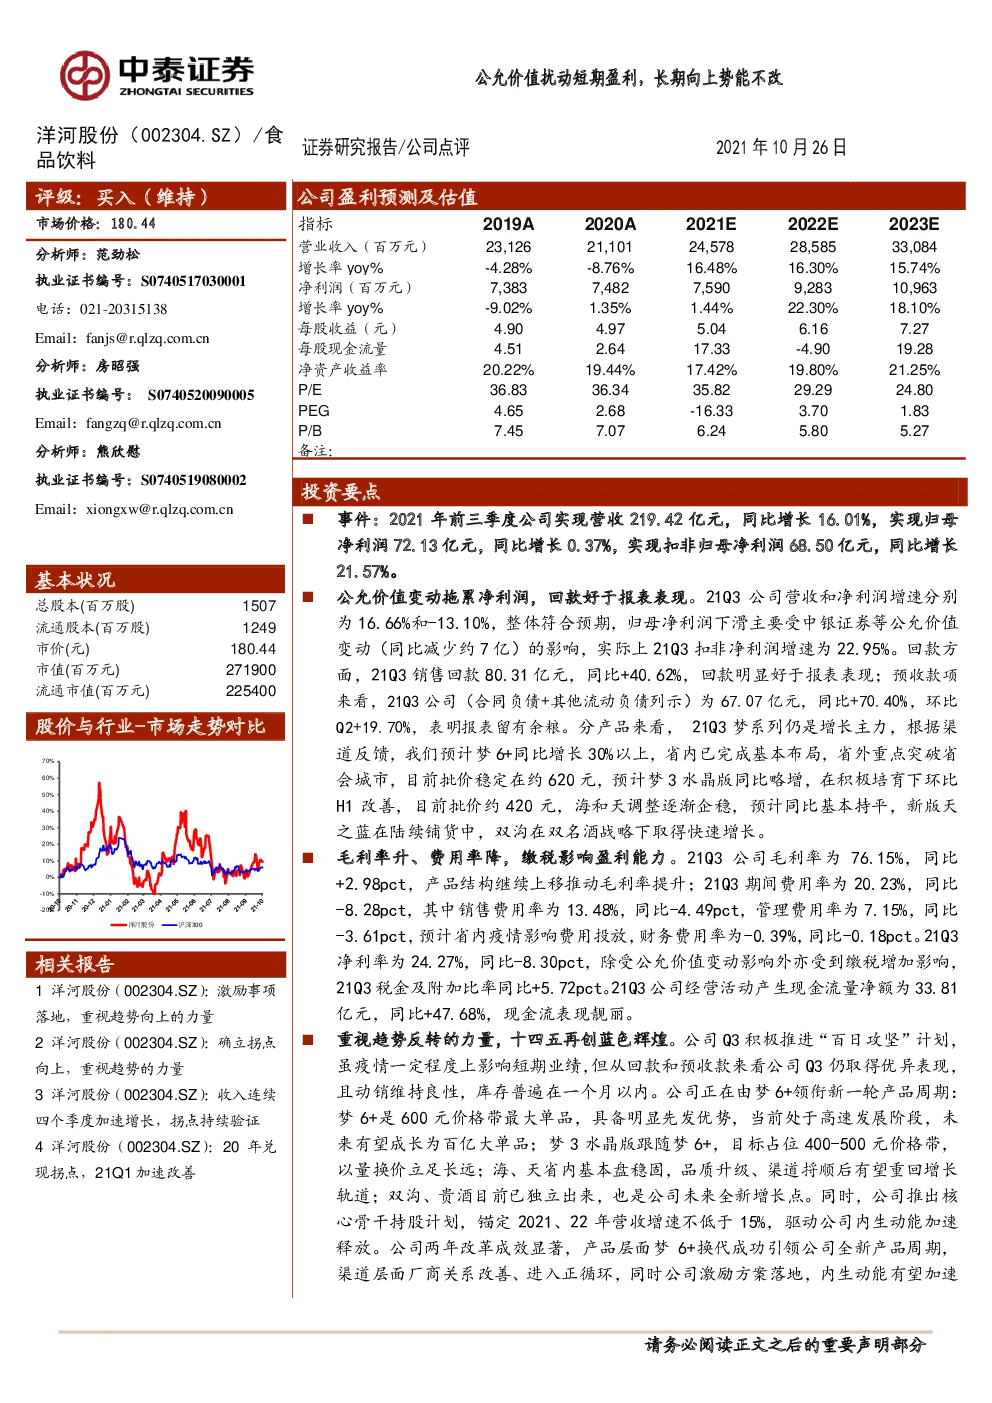Screen dimensions: 992x1403
Task: Click 2019A revenue value 23,126
Action: pos(508,247)
